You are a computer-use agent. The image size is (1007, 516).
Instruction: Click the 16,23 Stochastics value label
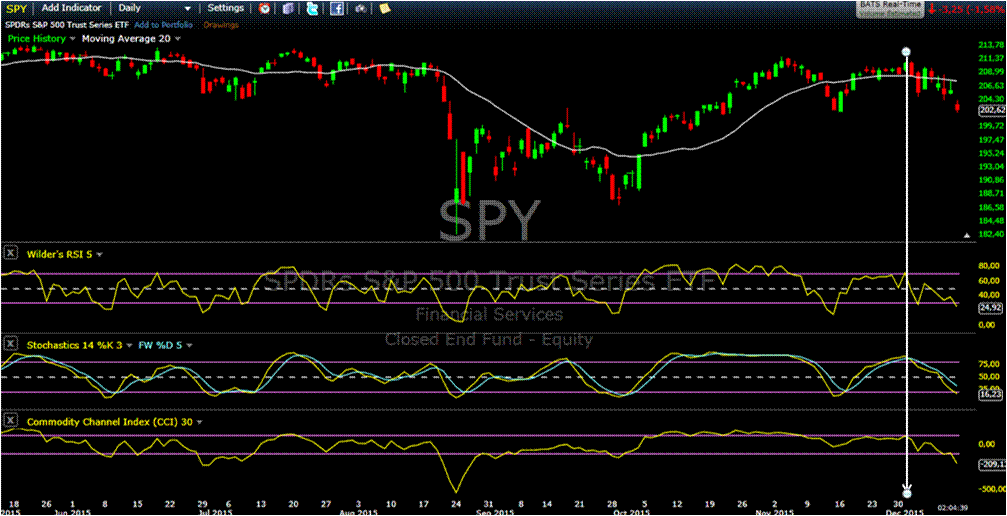(990, 396)
